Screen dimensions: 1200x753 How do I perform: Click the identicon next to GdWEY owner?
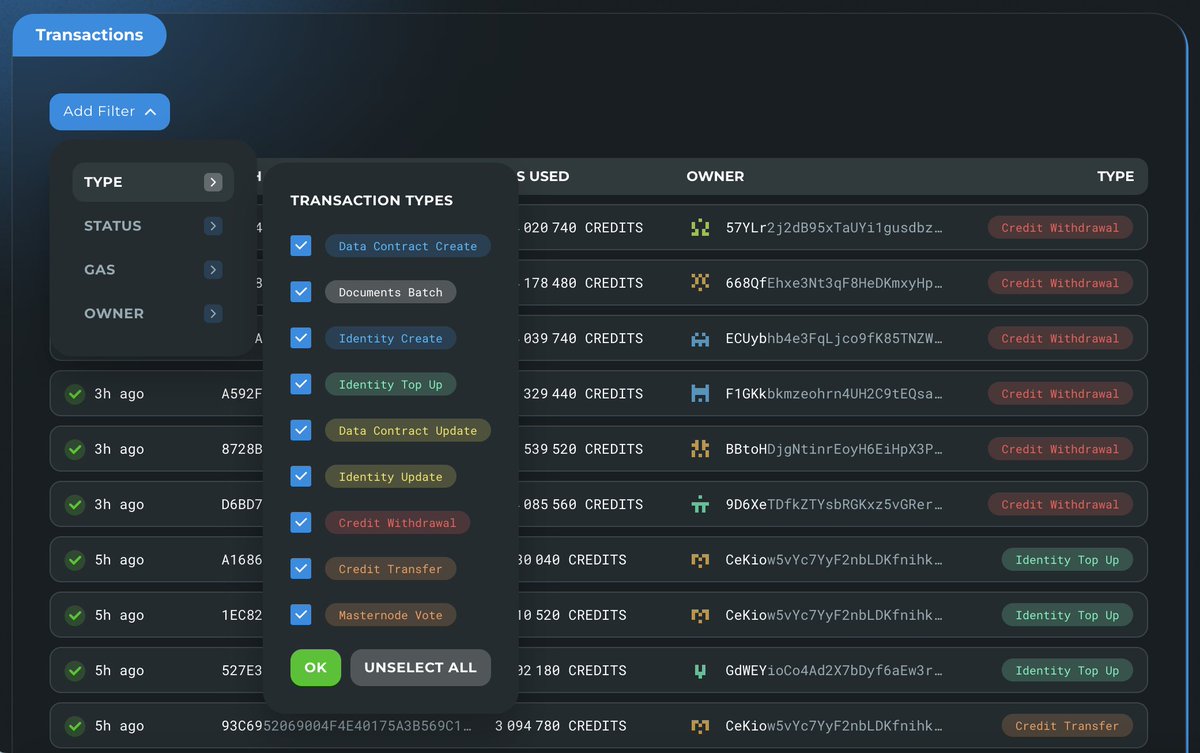[x=701, y=670]
